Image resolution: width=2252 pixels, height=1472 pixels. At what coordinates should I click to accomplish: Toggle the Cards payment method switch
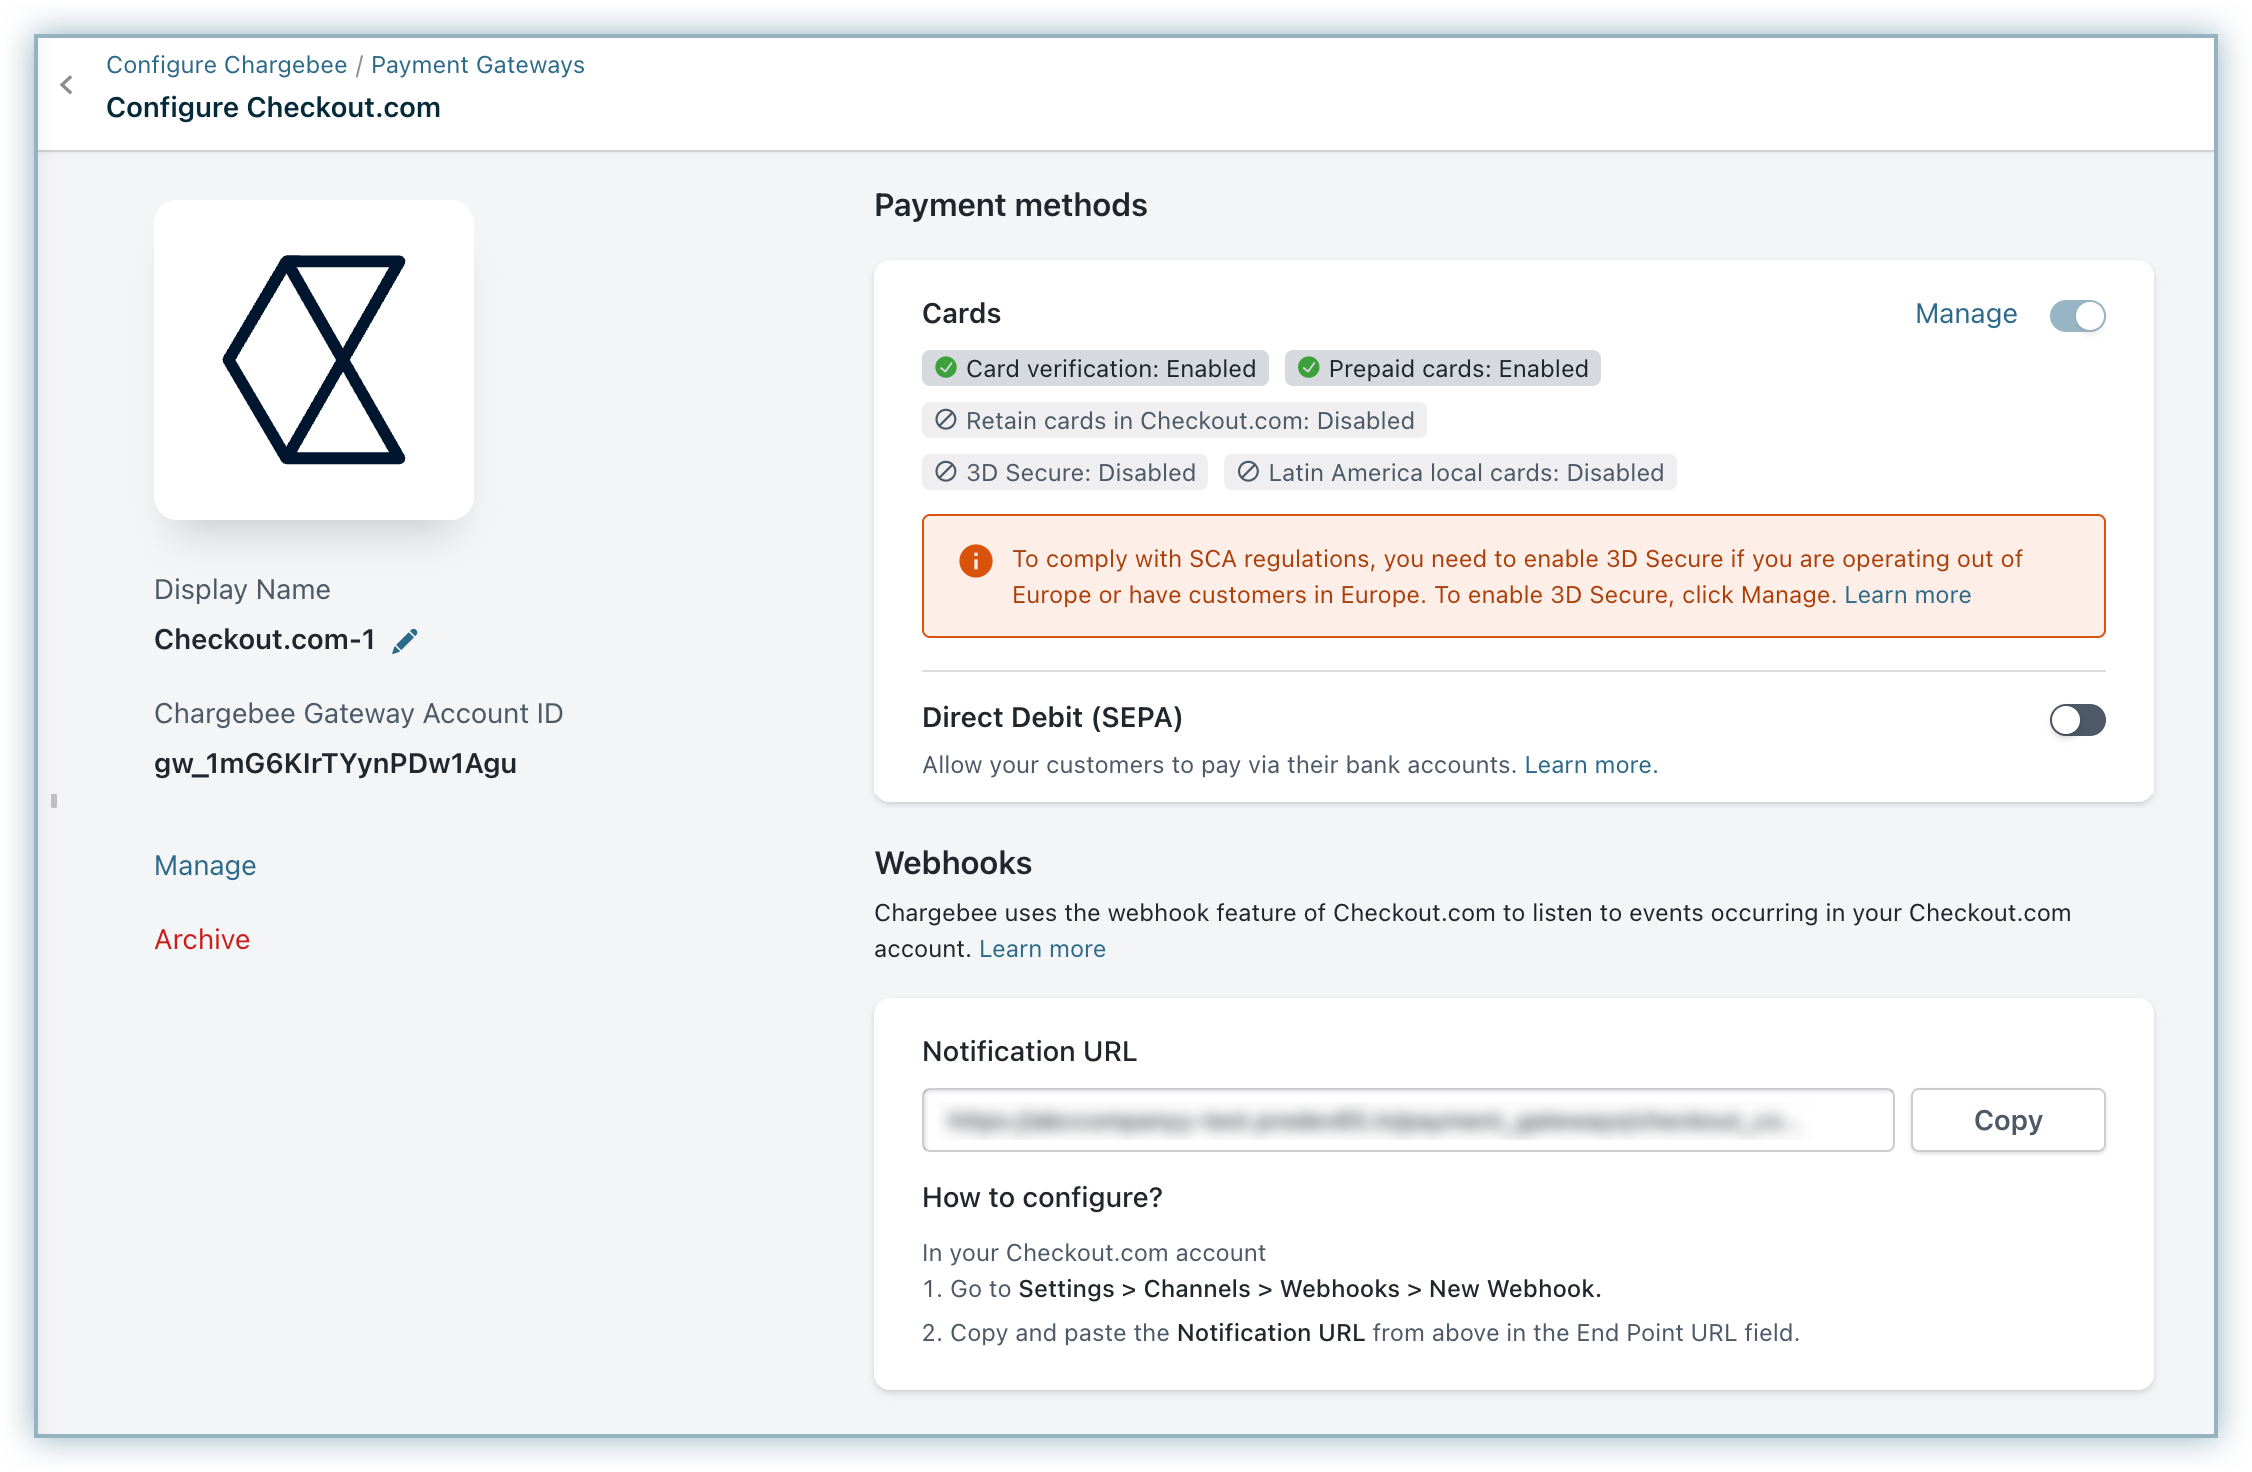2077,316
